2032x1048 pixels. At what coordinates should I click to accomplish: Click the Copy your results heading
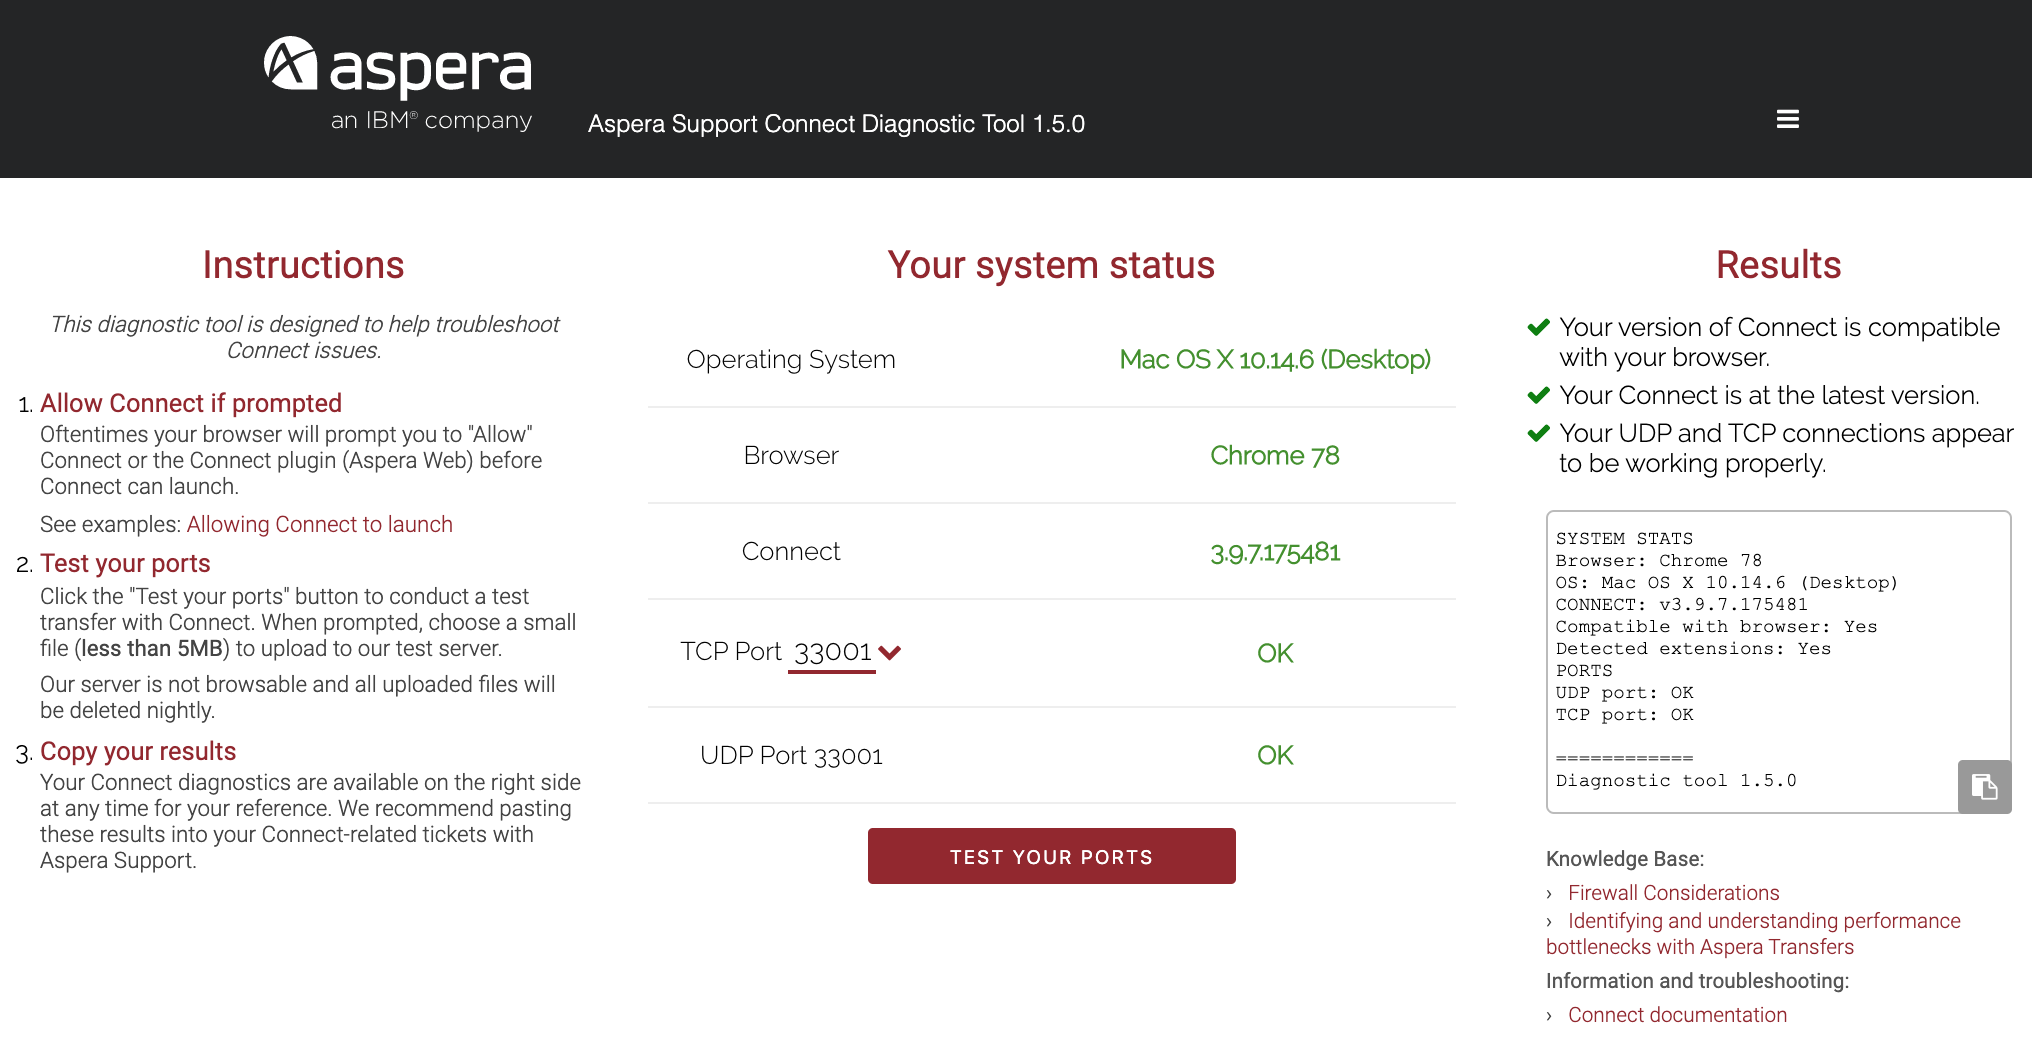(x=138, y=751)
